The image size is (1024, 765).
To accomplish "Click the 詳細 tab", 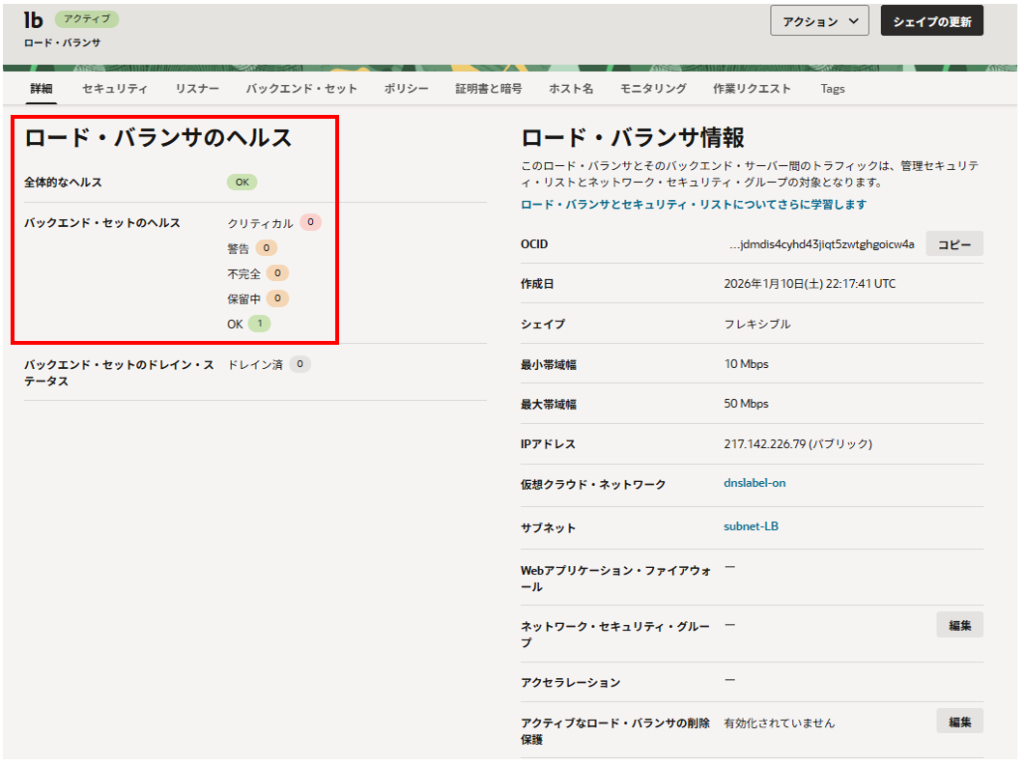I will tap(41, 89).
